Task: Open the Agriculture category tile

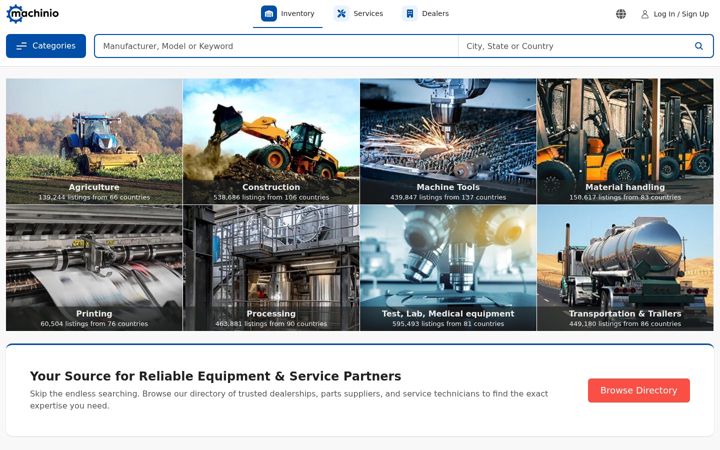Action: click(x=94, y=141)
